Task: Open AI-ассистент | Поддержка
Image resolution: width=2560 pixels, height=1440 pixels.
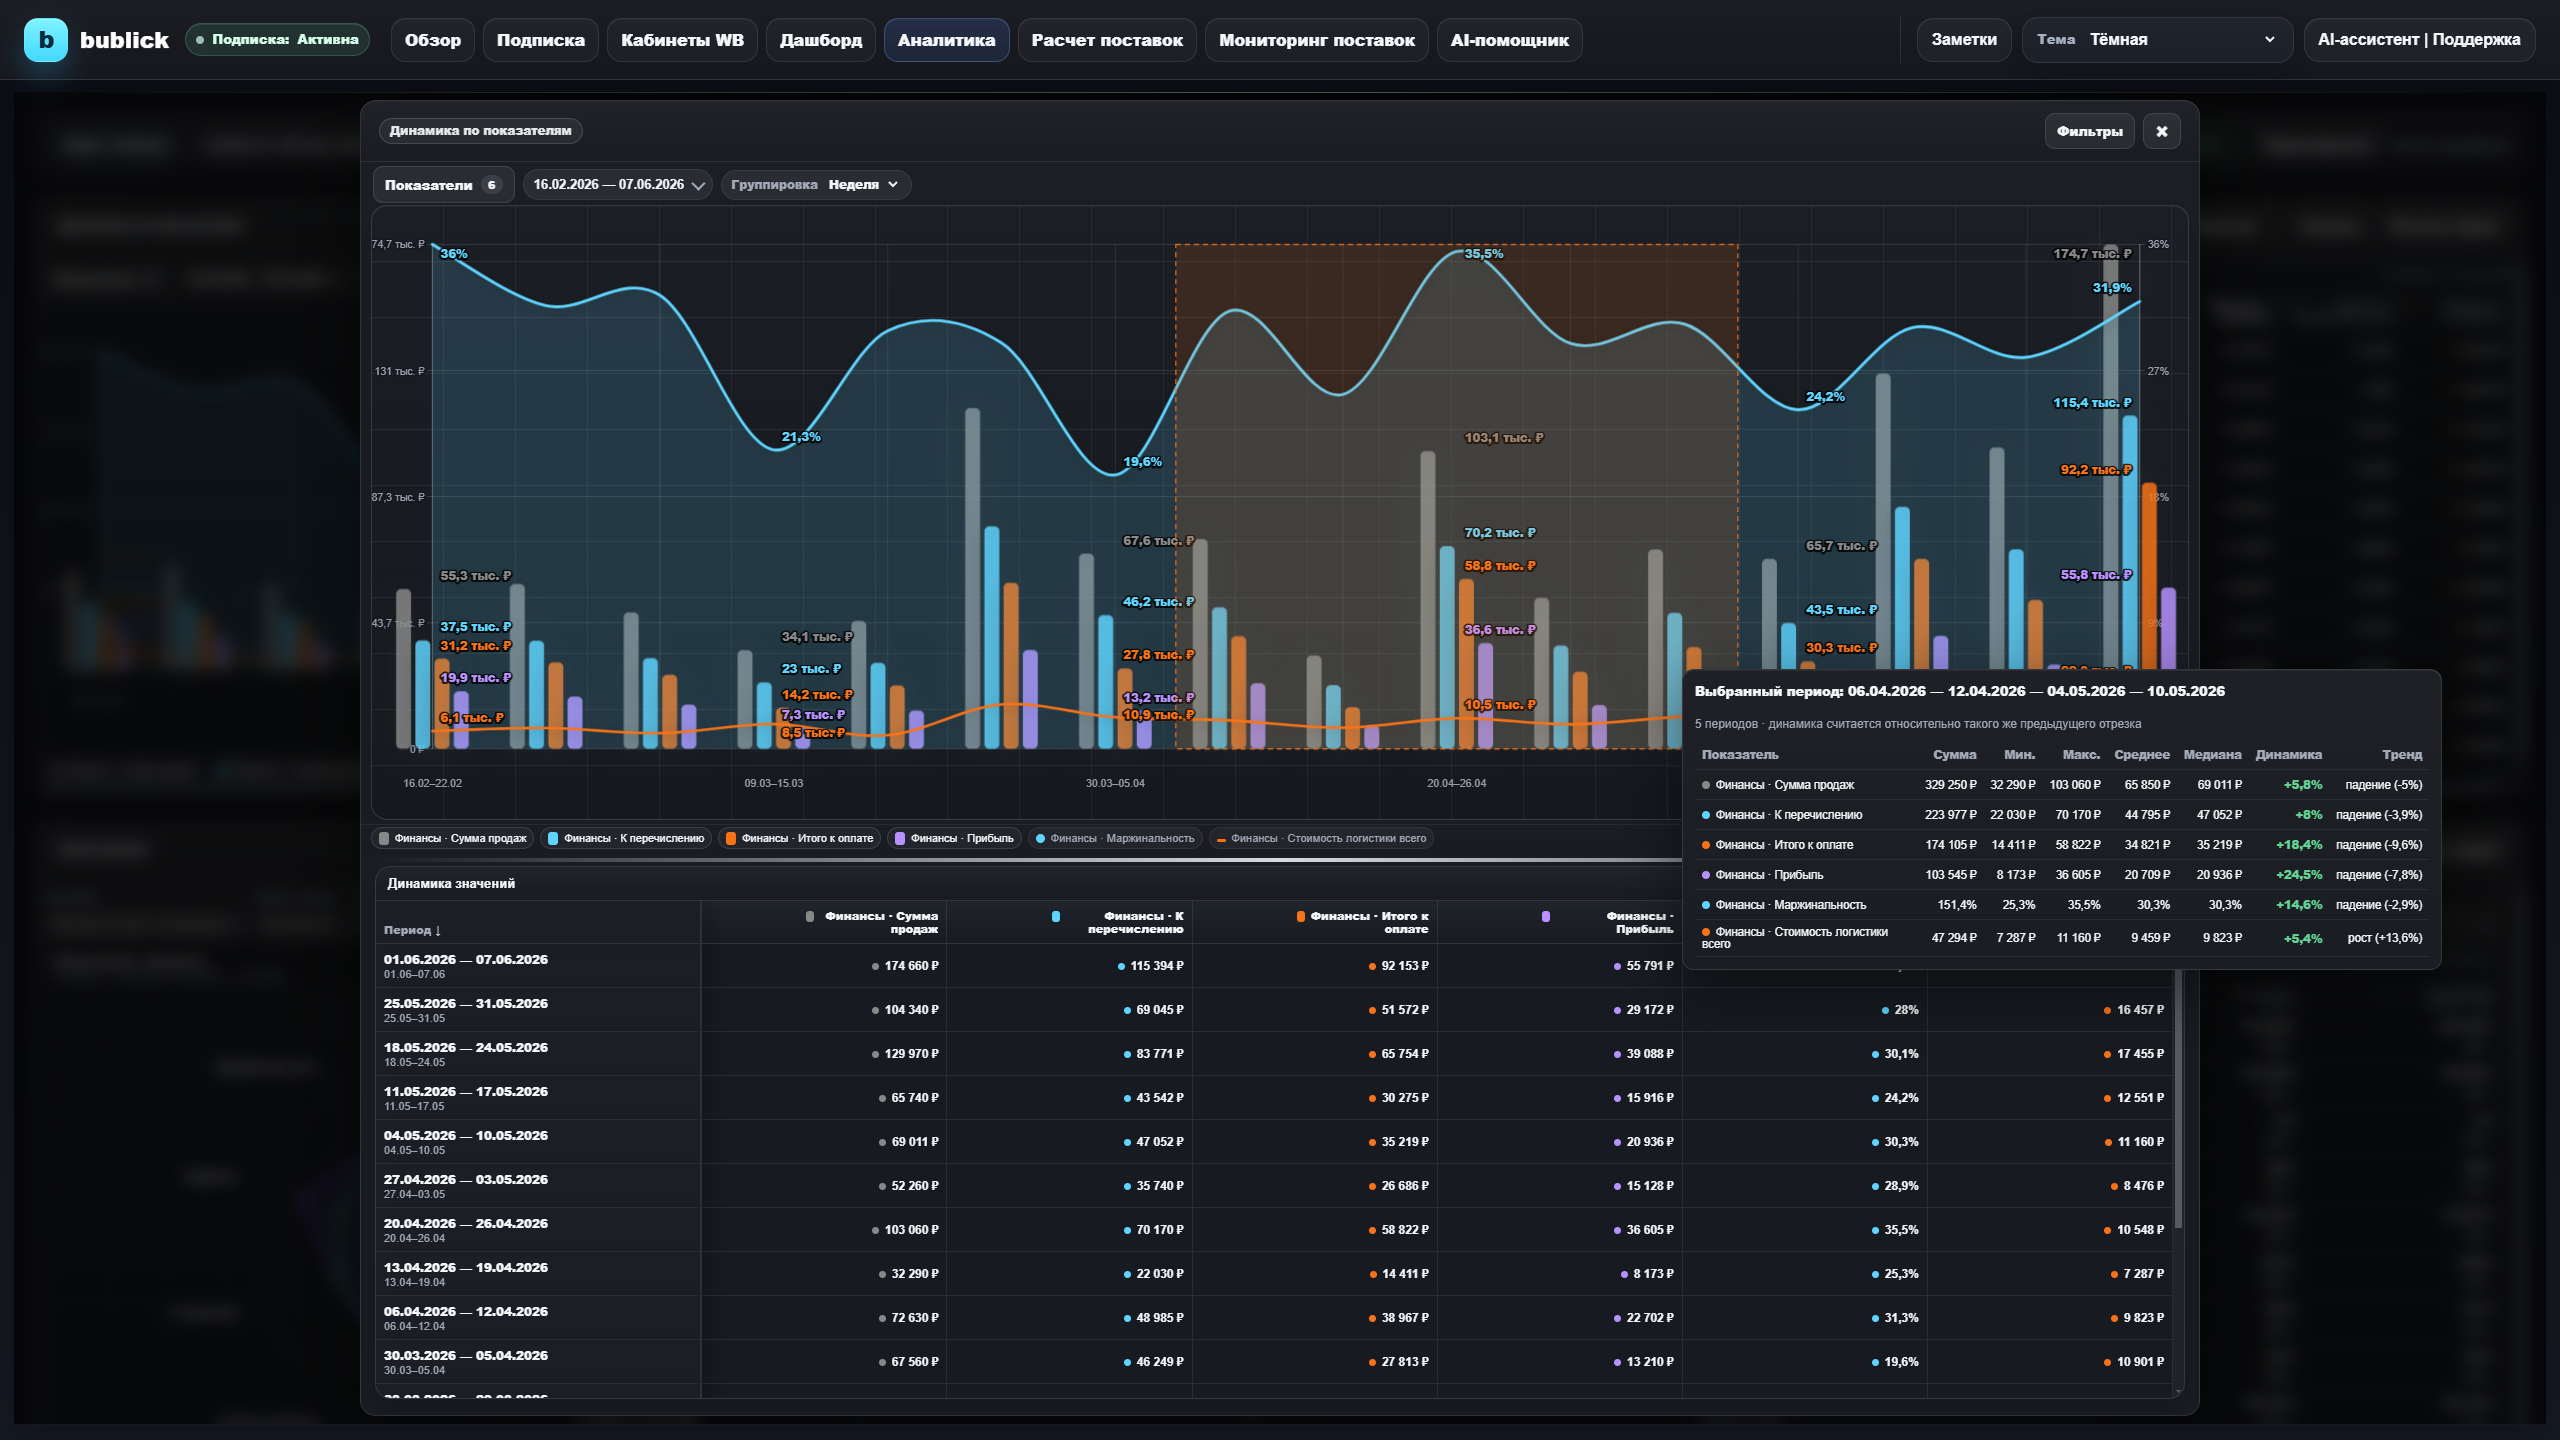Action: [2419, 40]
